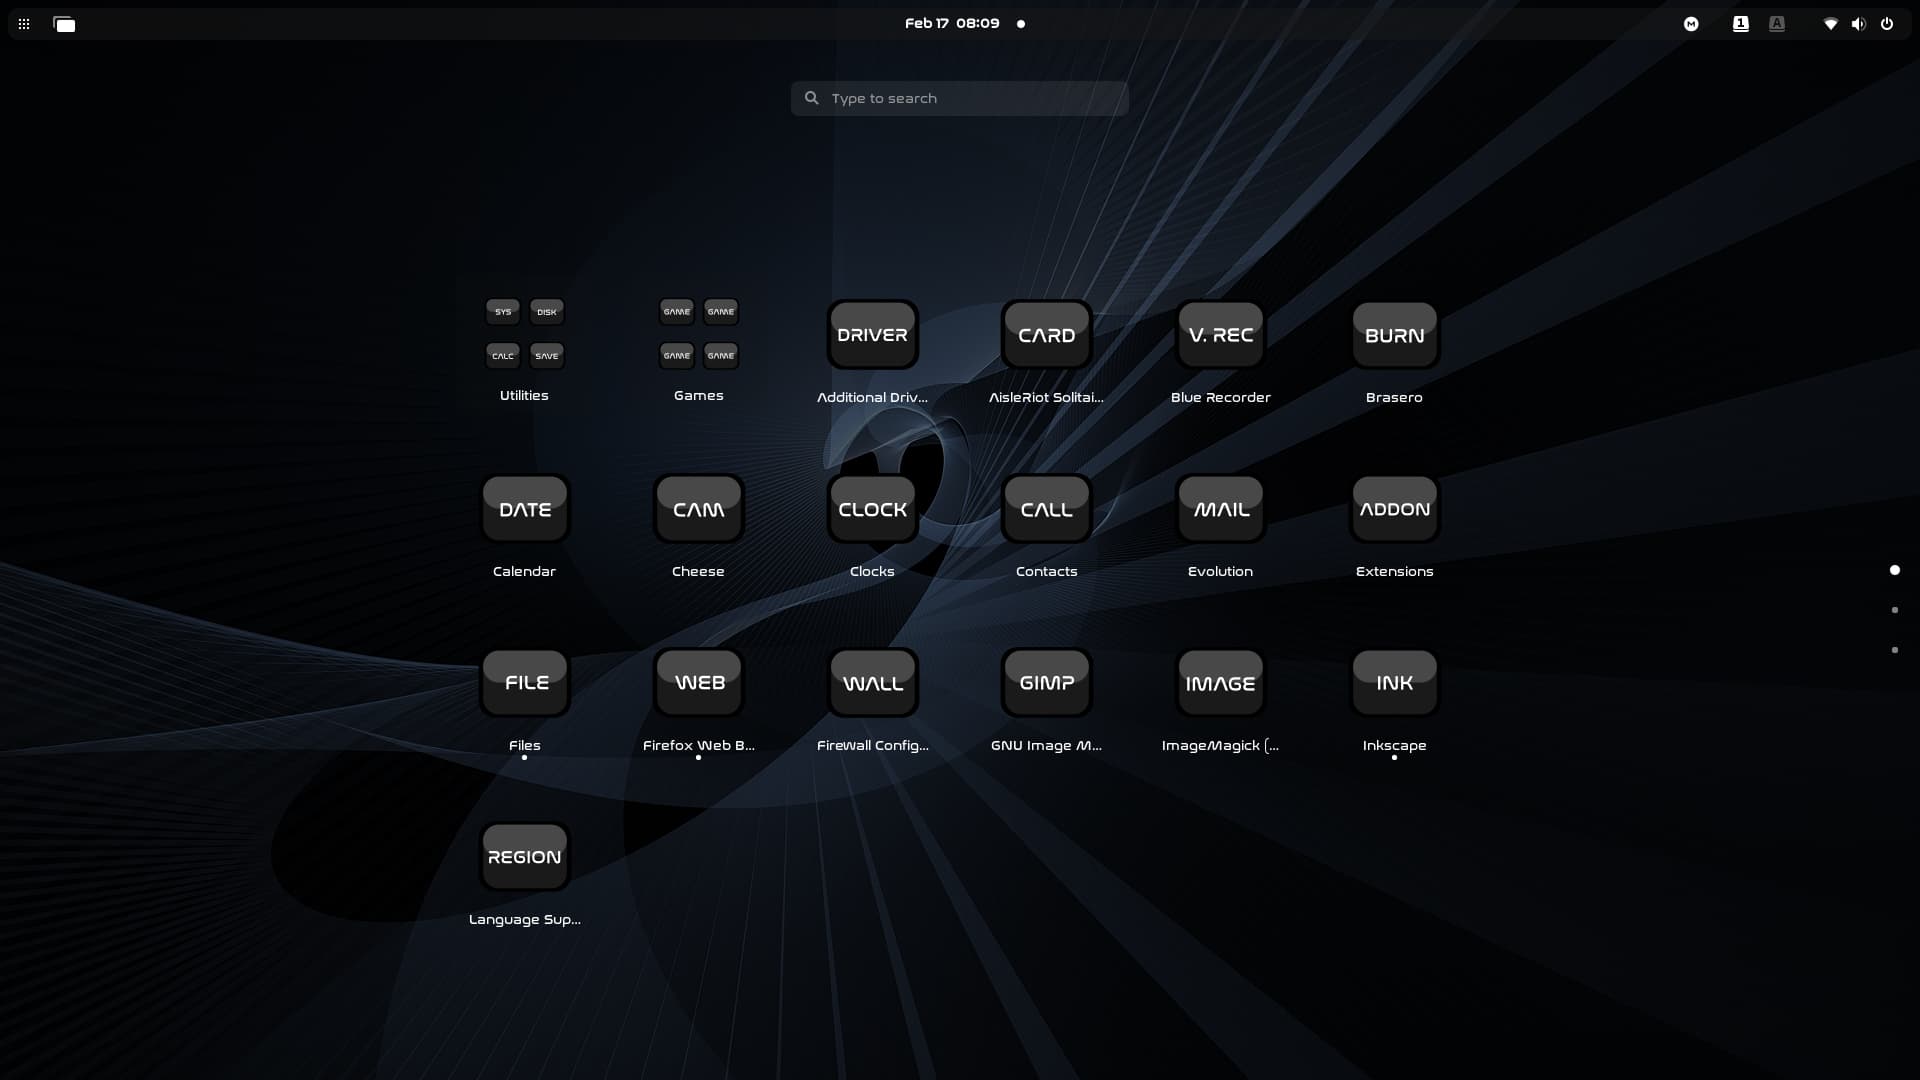Open the volume indicator
Image resolution: width=1920 pixels, height=1080 pixels.
coord(1858,24)
